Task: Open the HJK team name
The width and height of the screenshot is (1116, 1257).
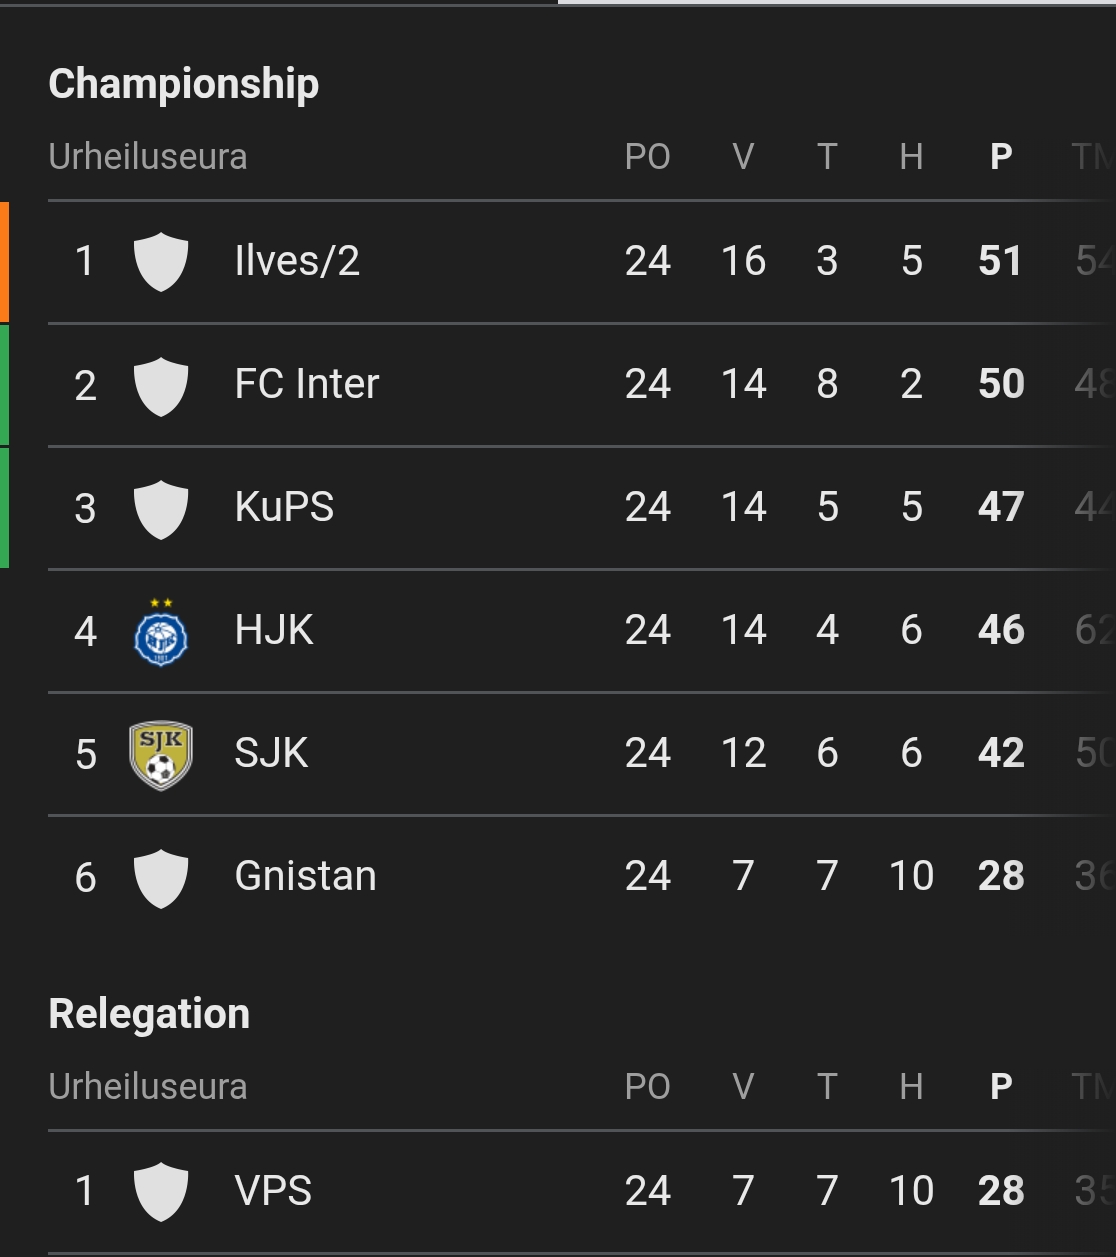Action: pos(274,630)
